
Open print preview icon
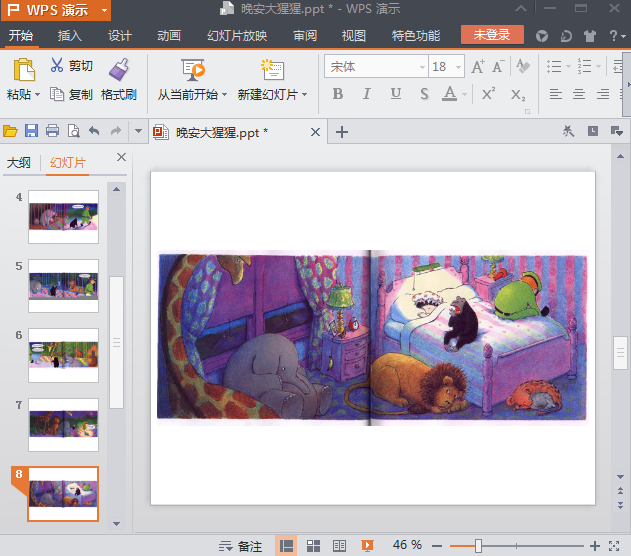coord(74,131)
